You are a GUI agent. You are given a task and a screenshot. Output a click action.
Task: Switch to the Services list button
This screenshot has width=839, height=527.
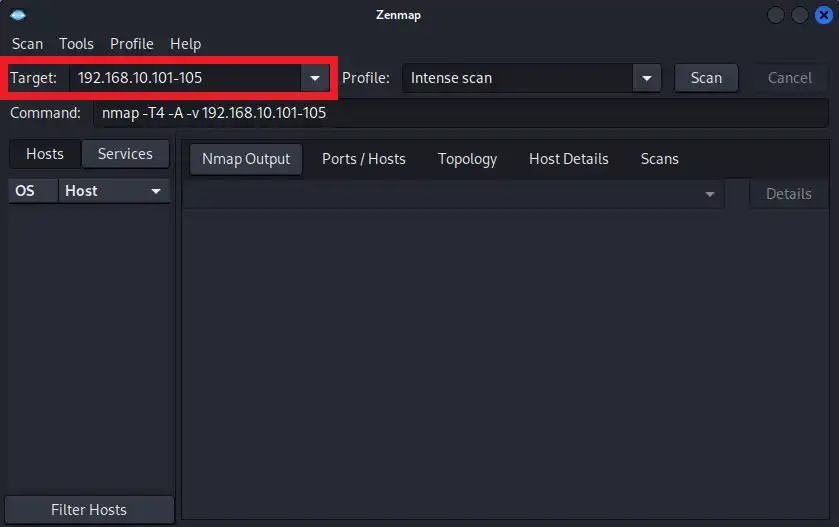coord(125,154)
